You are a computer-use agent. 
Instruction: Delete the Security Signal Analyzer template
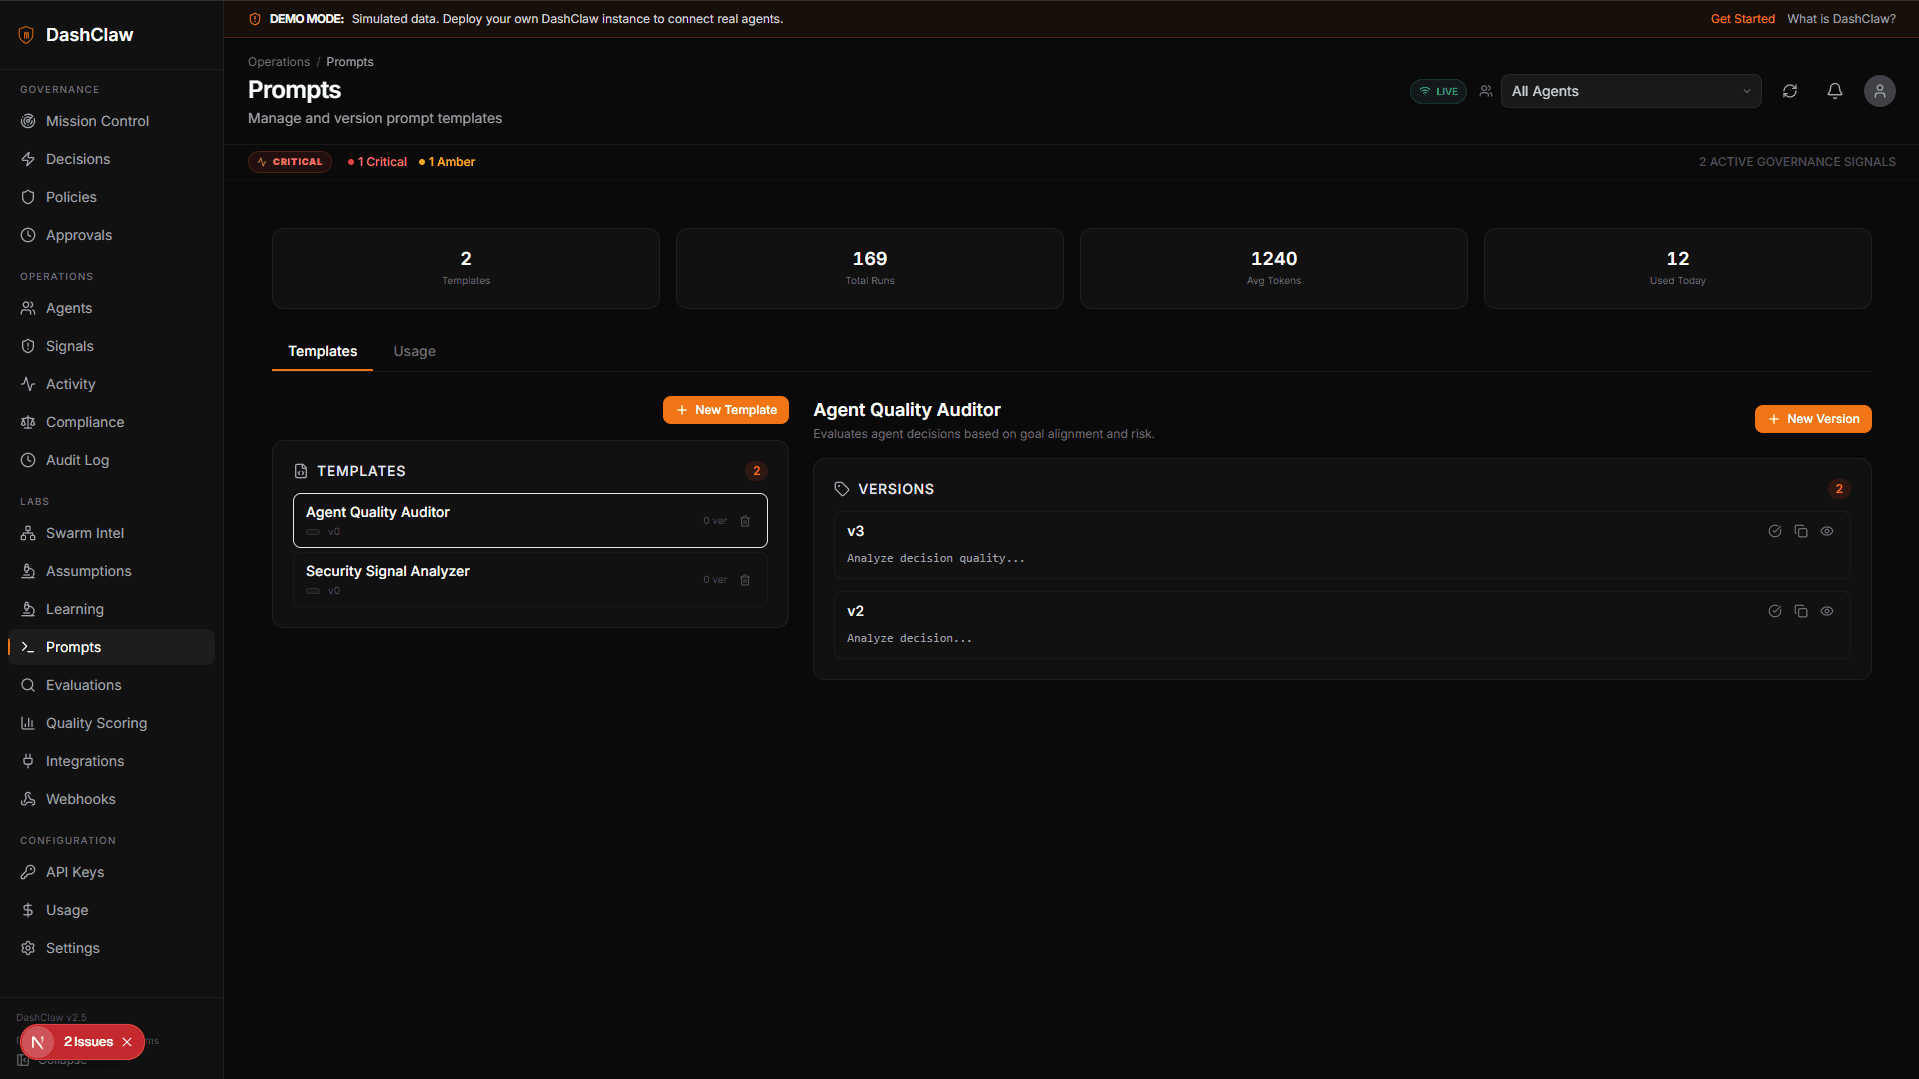tap(745, 579)
